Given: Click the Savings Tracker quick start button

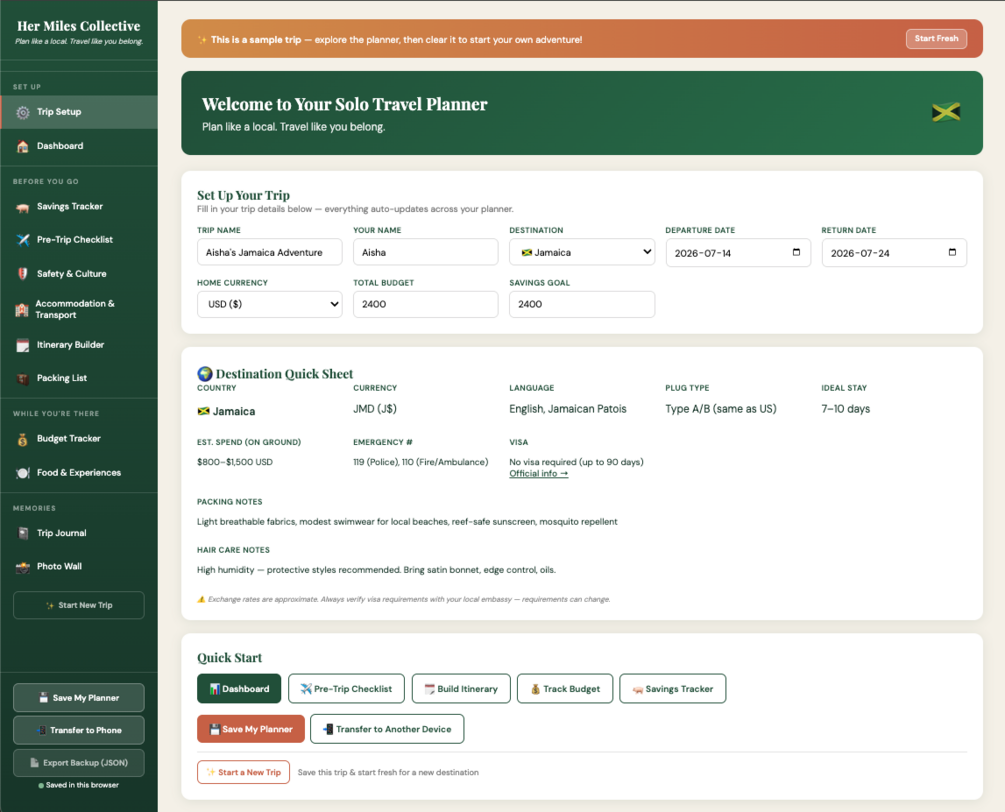Looking at the screenshot, I should pos(672,688).
